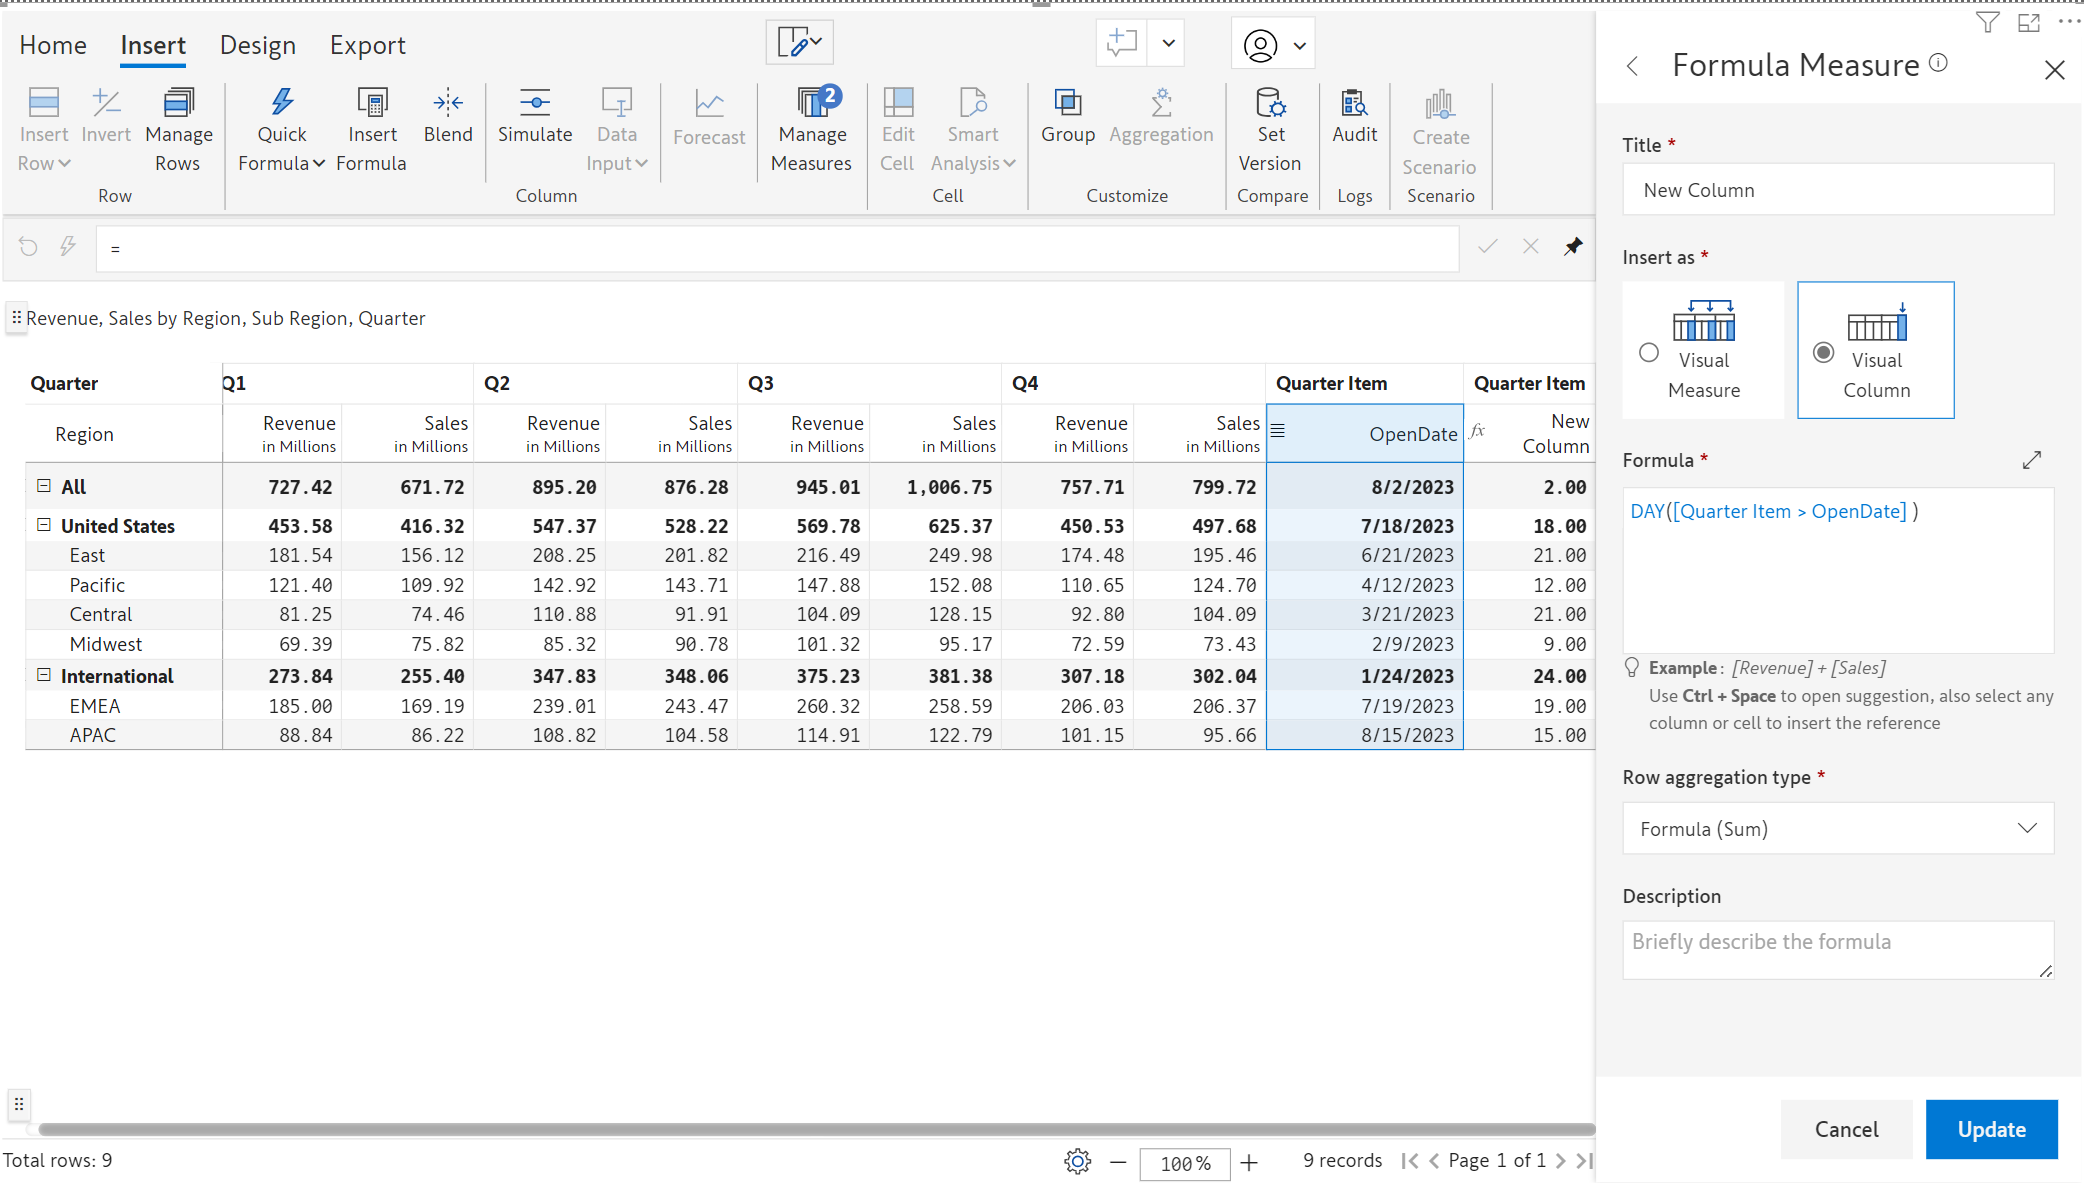Pin the formula bar
The height and width of the screenshot is (1186, 2084).
pos(1573,246)
